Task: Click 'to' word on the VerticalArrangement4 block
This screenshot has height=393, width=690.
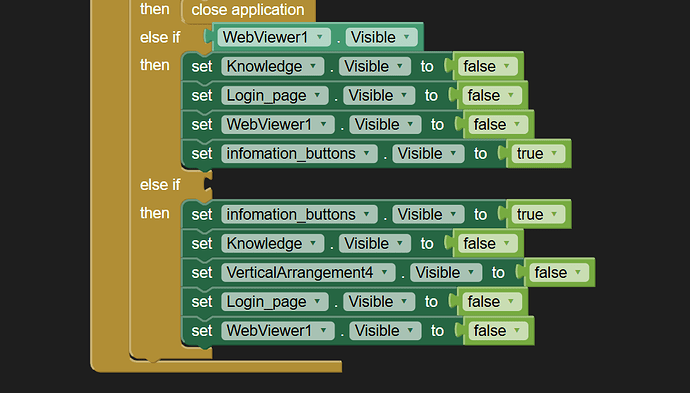Action: (x=498, y=273)
